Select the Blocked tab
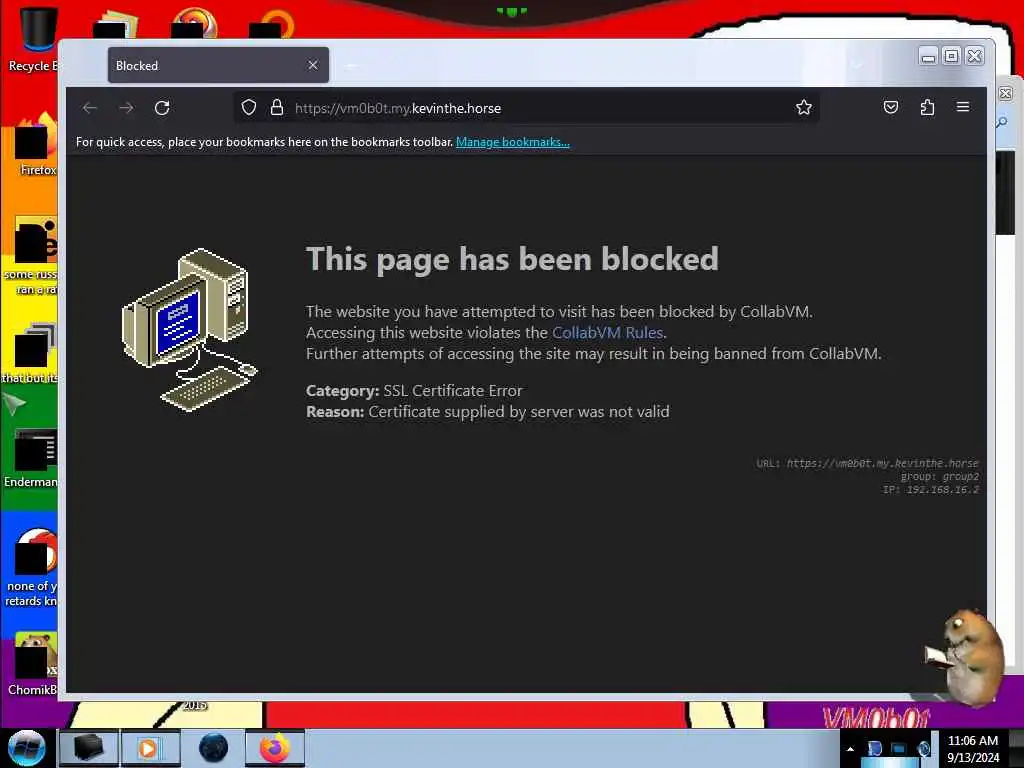The image size is (1024, 768). click(x=218, y=65)
